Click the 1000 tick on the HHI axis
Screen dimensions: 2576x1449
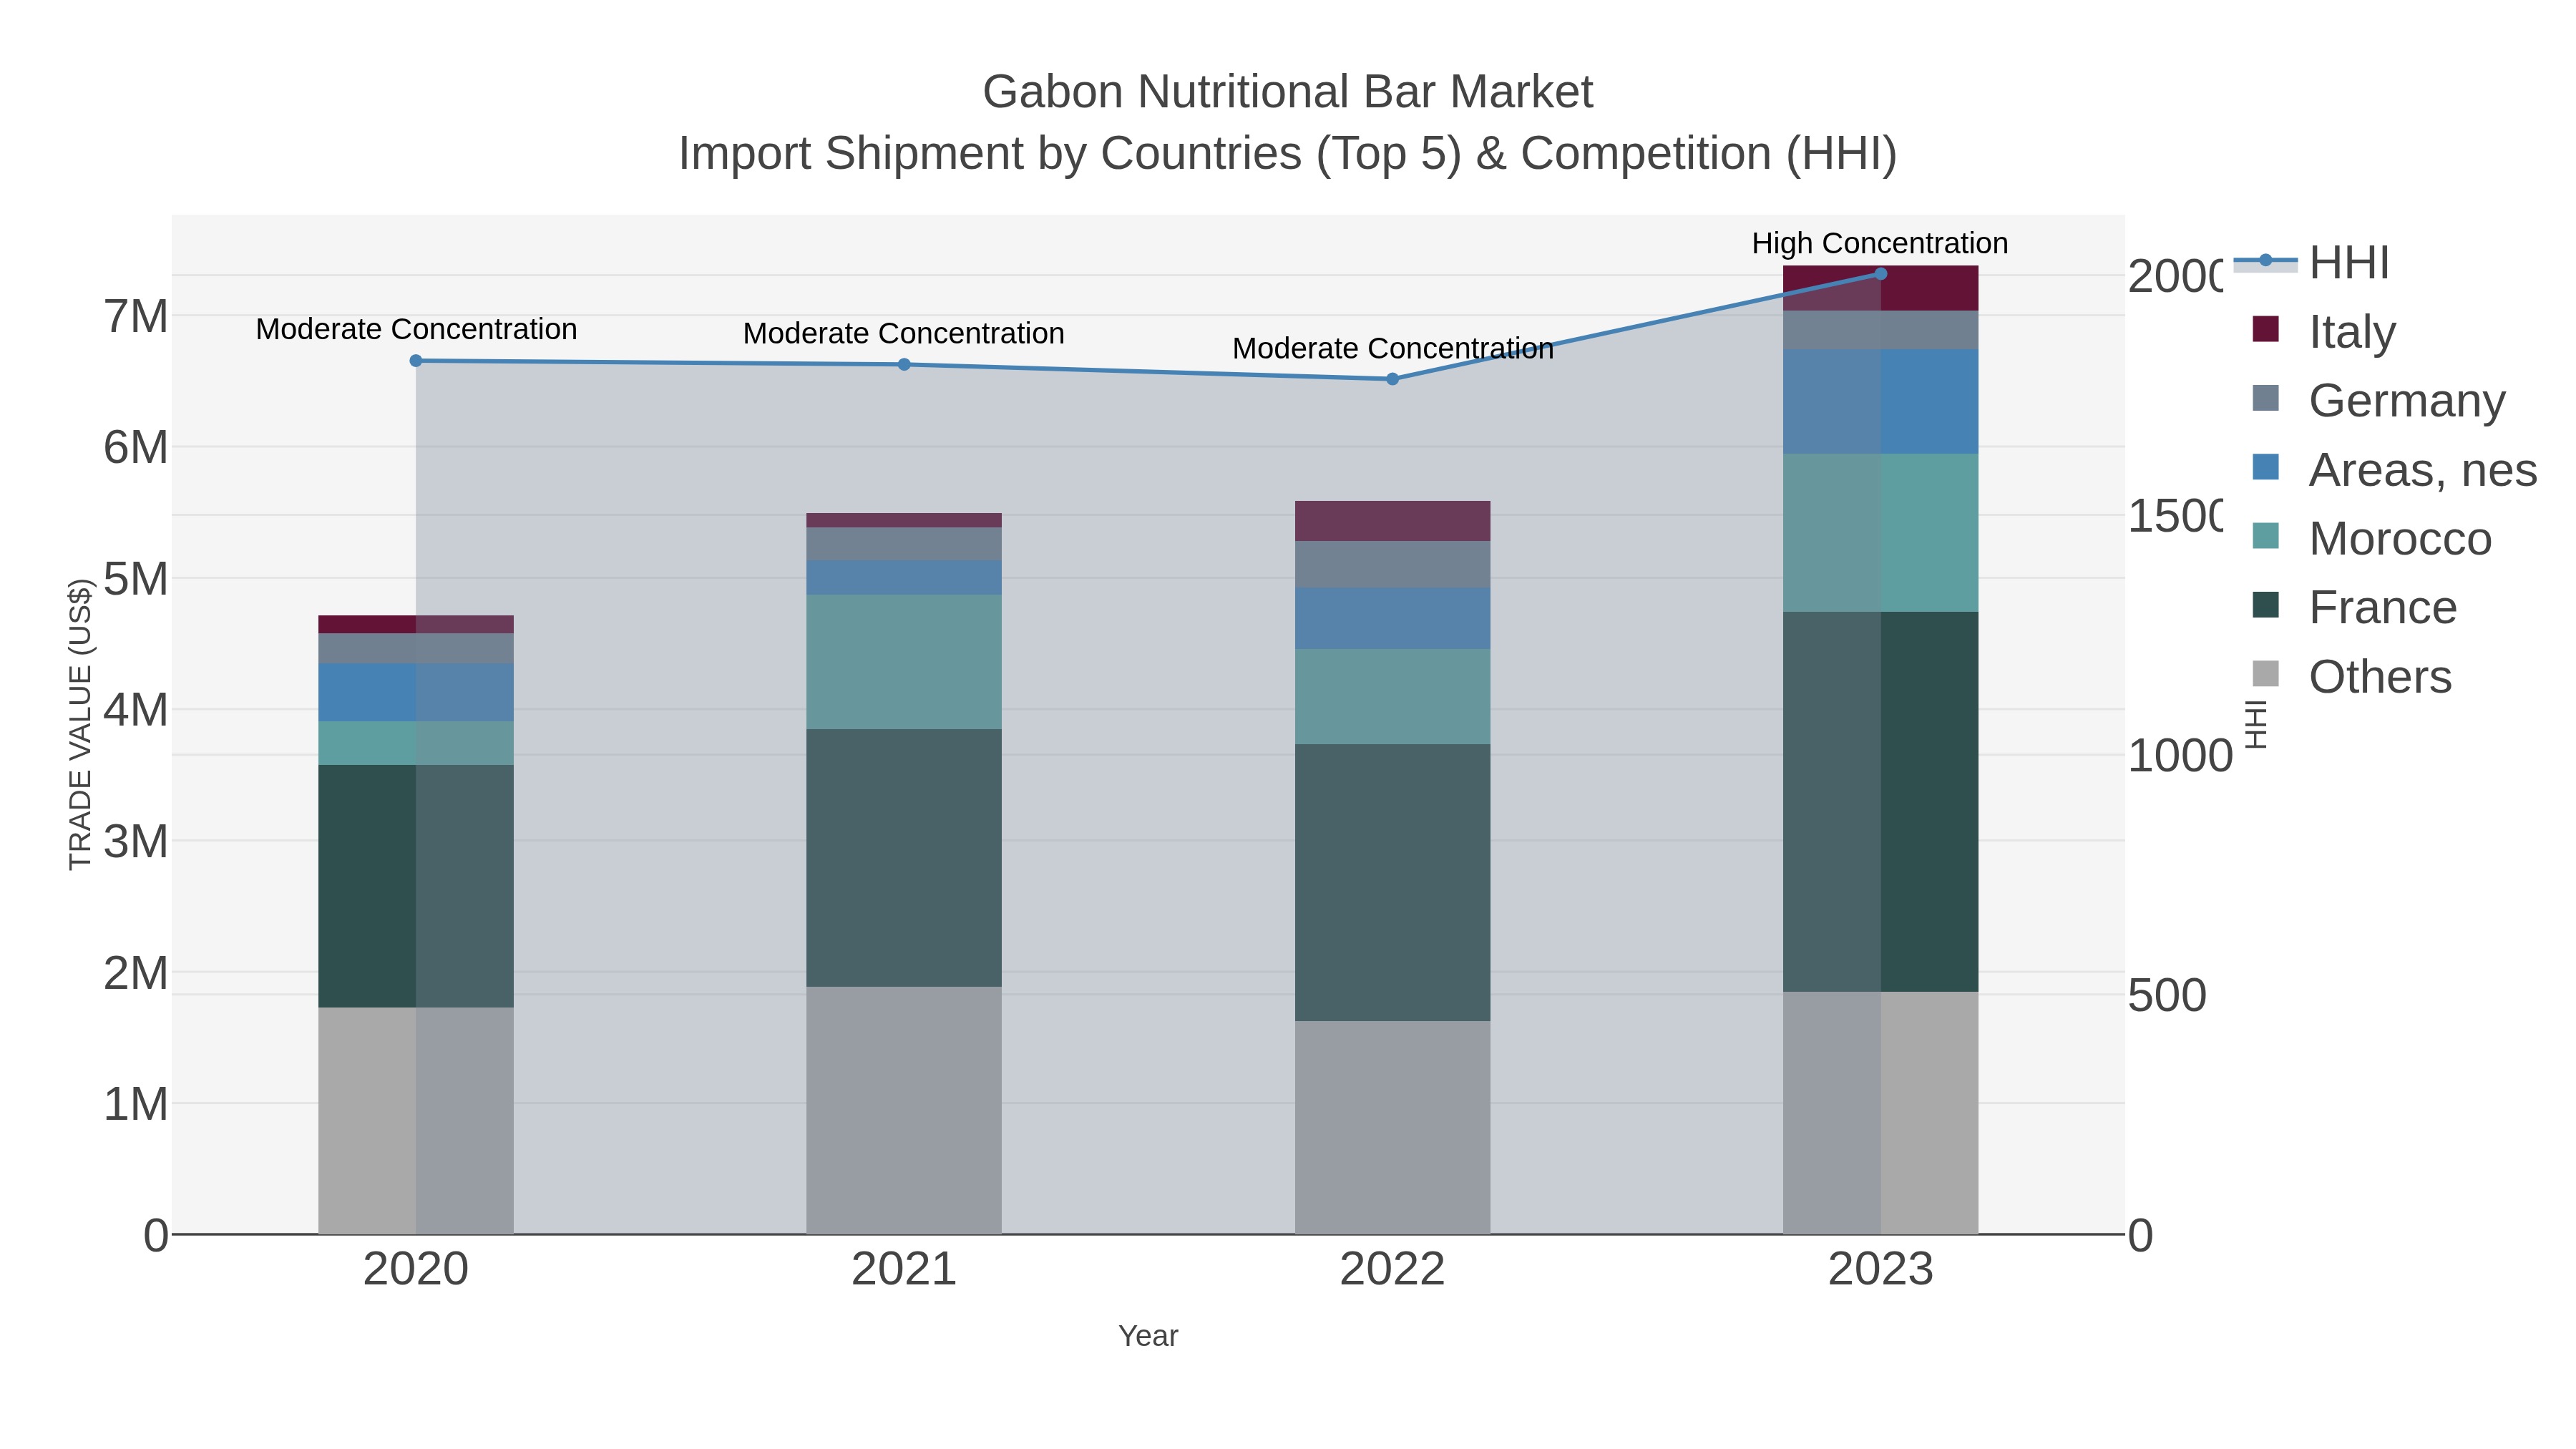pyautogui.click(x=2180, y=756)
